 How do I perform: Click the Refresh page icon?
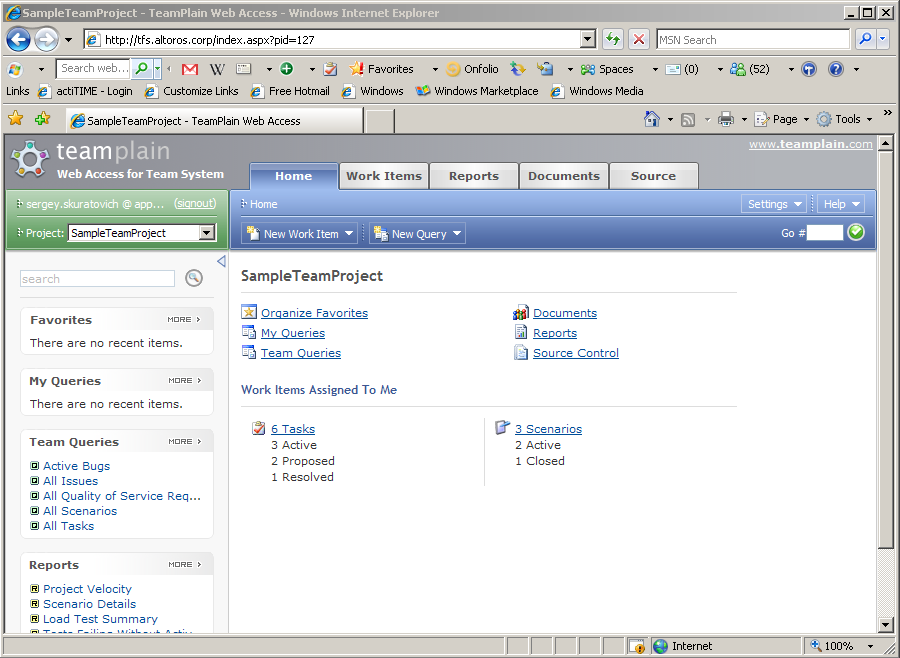pos(613,40)
